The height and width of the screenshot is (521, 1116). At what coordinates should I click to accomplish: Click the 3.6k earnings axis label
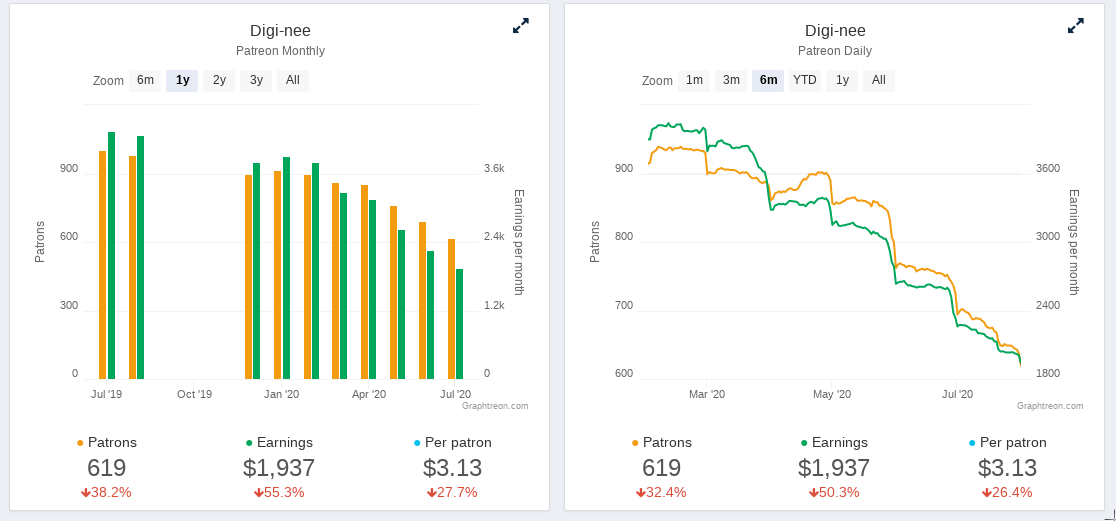pyautogui.click(x=494, y=169)
